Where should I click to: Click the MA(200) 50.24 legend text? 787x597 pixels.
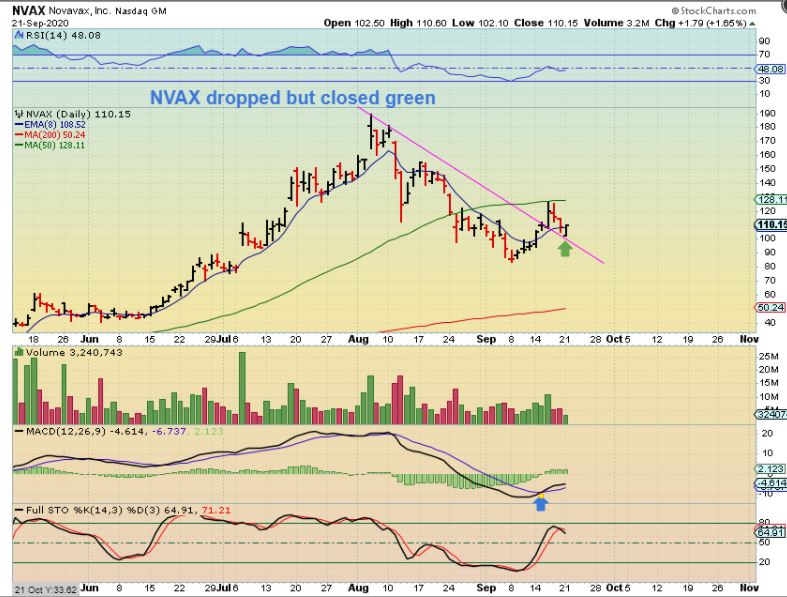click(x=55, y=135)
